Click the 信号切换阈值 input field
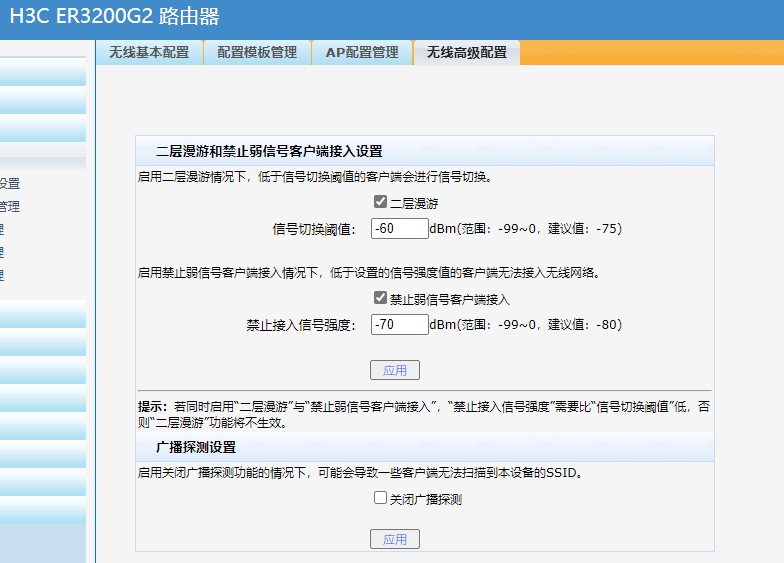The image size is (784, 563). [400, 228]
